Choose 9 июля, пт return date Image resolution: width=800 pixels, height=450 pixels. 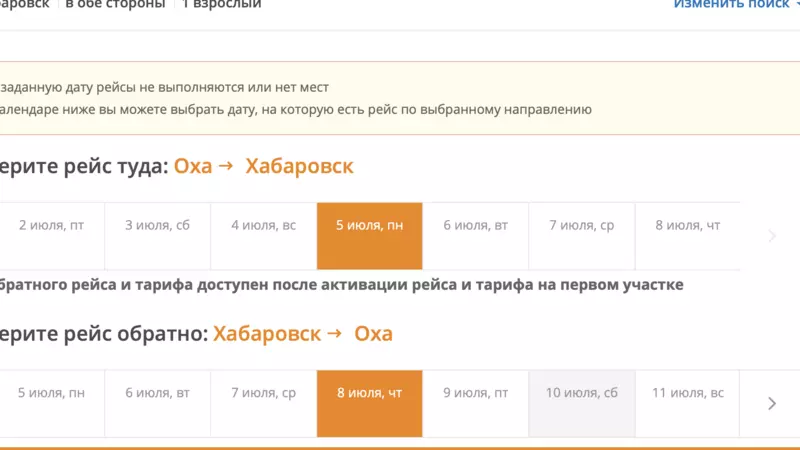tap(475, 393)
